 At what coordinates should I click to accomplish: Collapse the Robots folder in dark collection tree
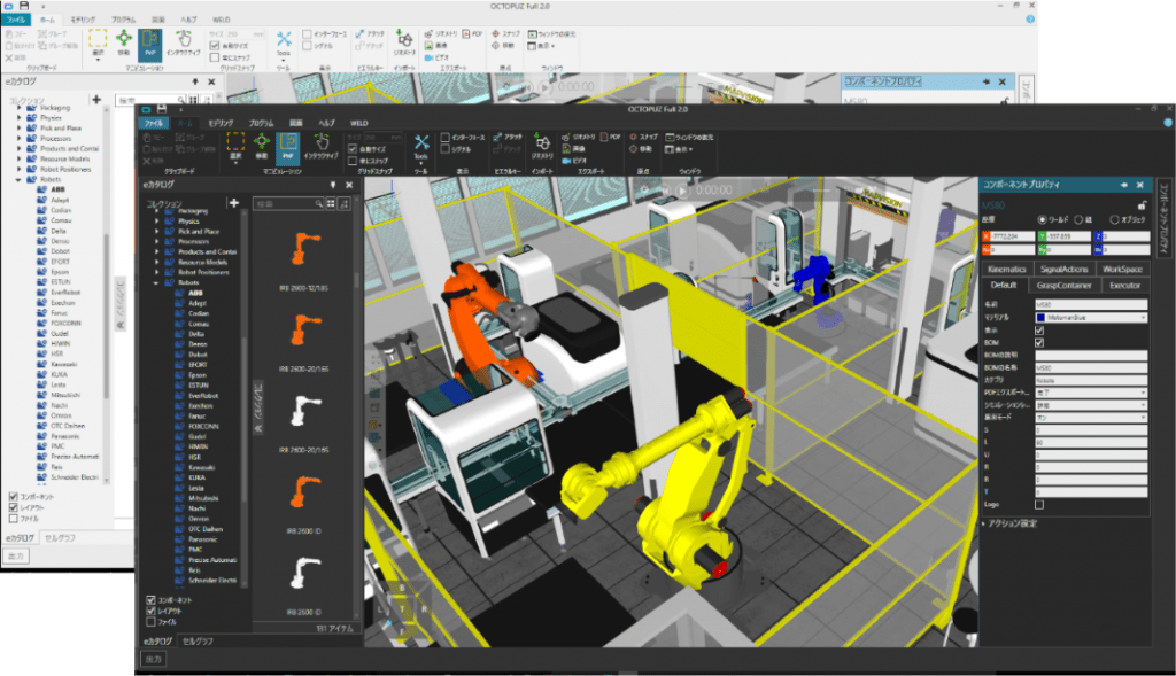[156, 283]
